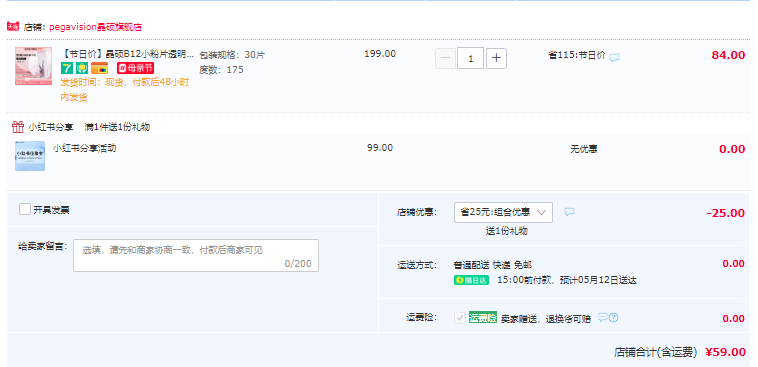Click the green 运费险 label badge
The image size is (758, 367).
coord(482,318)
